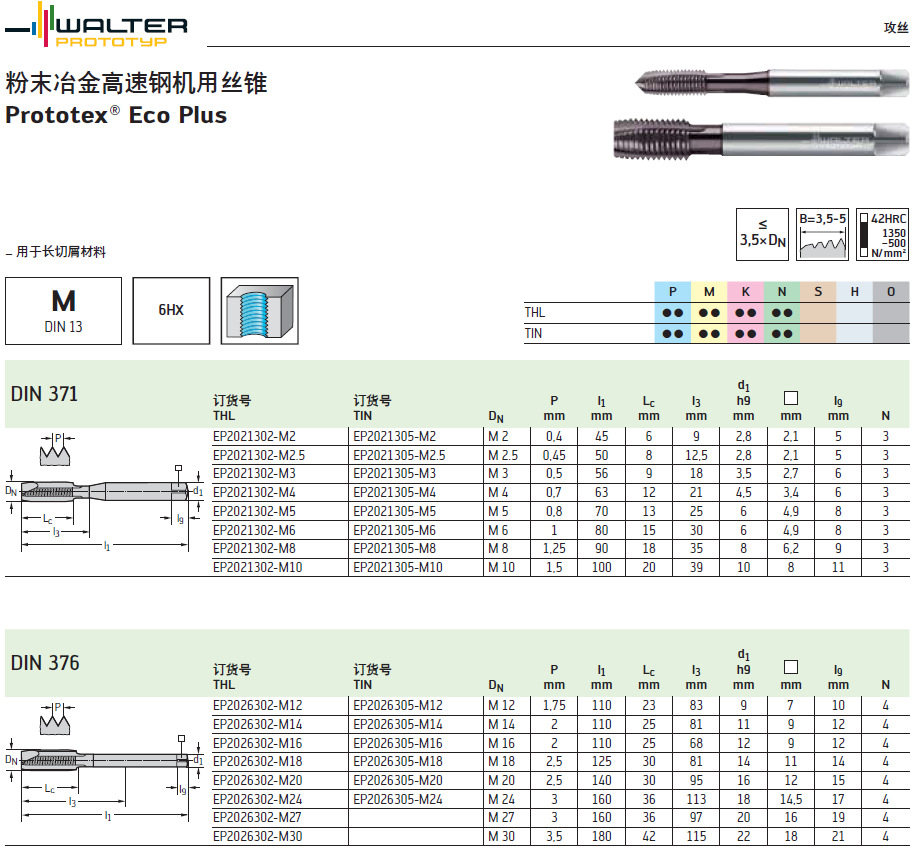Screen dimensions: 914x850
Task: Select order number EP2021305-M4
Action: [395, 493]
